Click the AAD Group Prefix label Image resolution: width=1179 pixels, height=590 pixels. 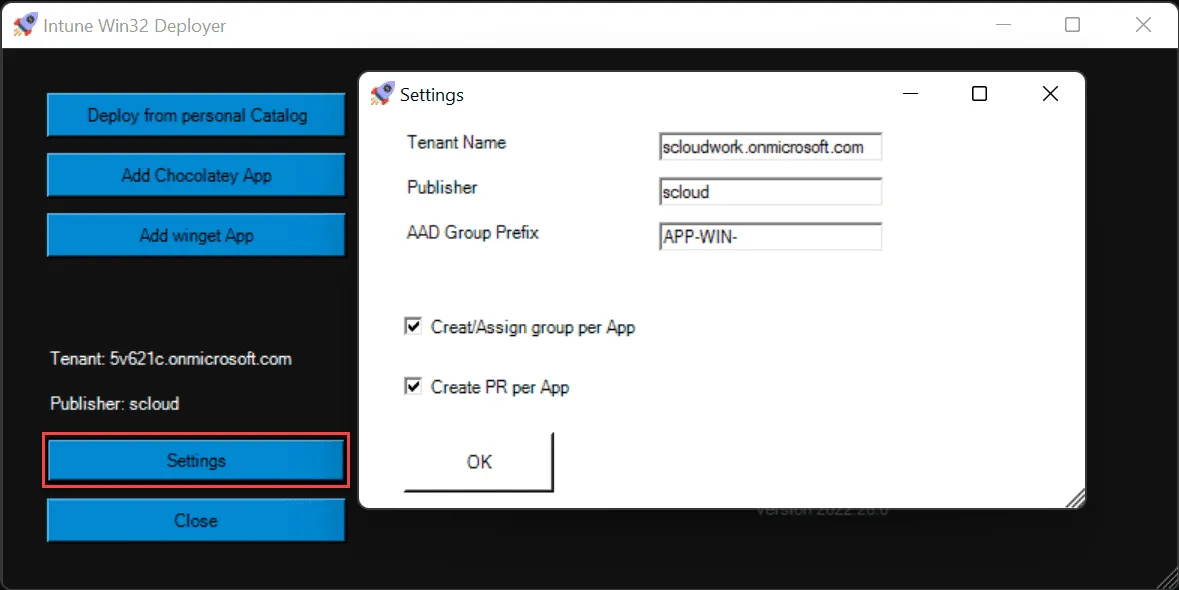pyautogui.click(x=473, y=232)
